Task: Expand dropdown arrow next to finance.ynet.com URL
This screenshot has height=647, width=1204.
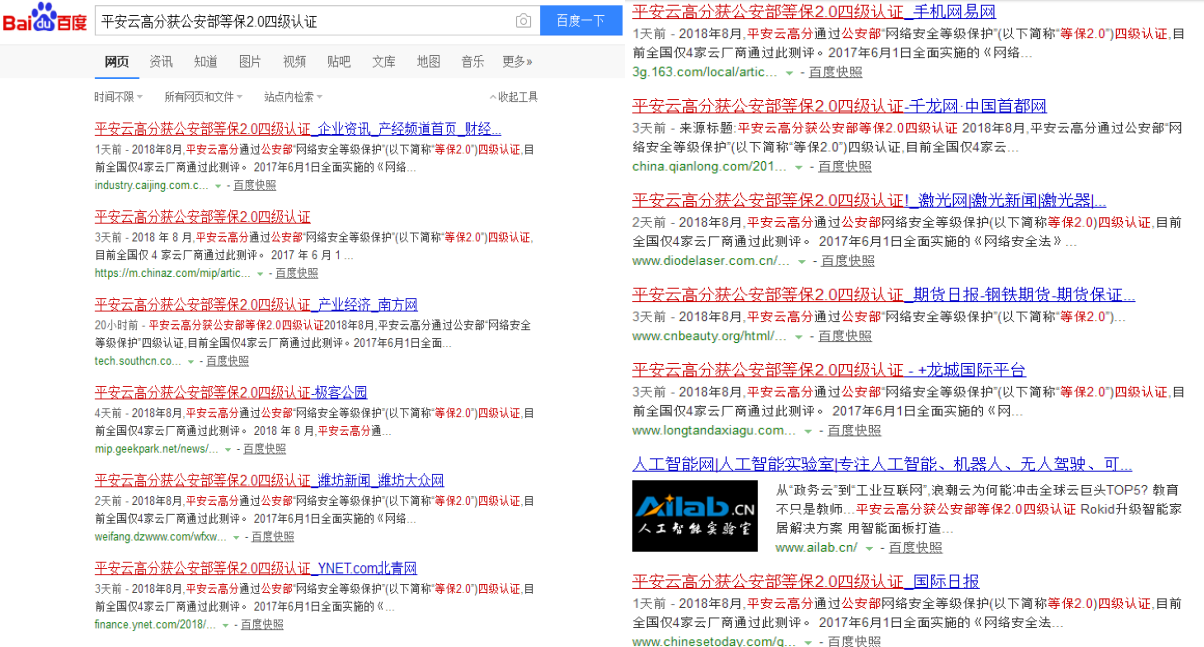Action: (226, 626)
